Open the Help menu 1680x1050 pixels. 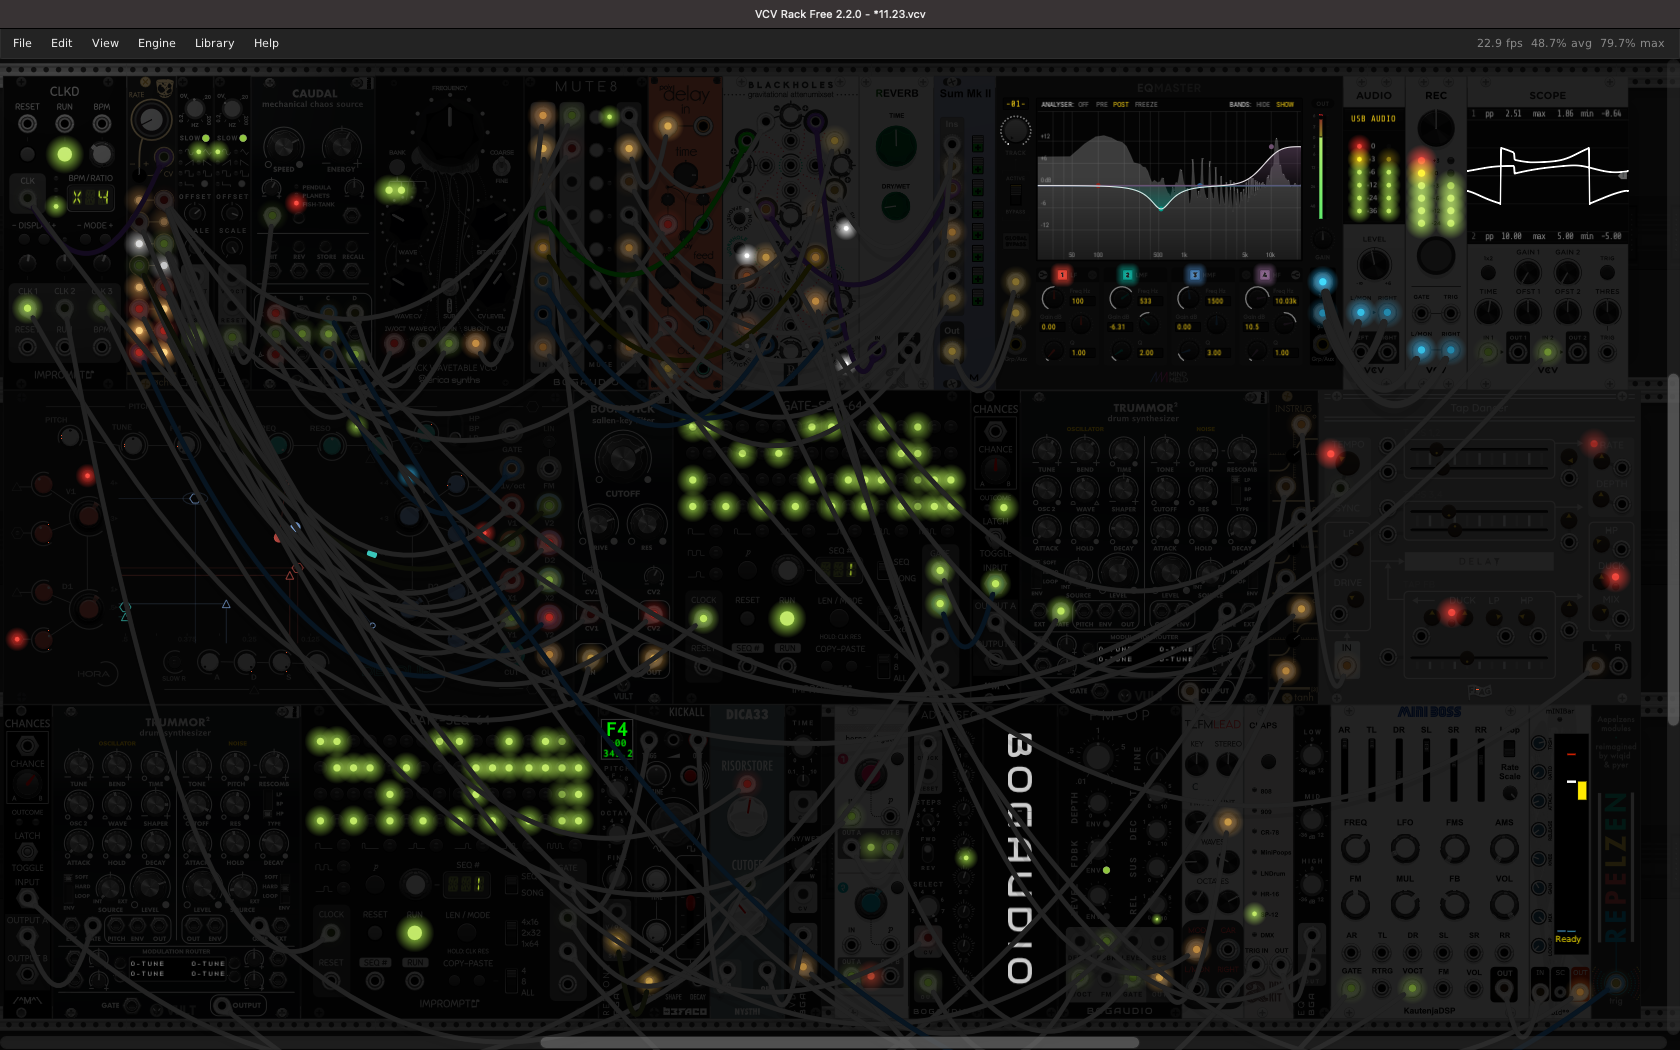pyautogui.click(x=266, y=43)
